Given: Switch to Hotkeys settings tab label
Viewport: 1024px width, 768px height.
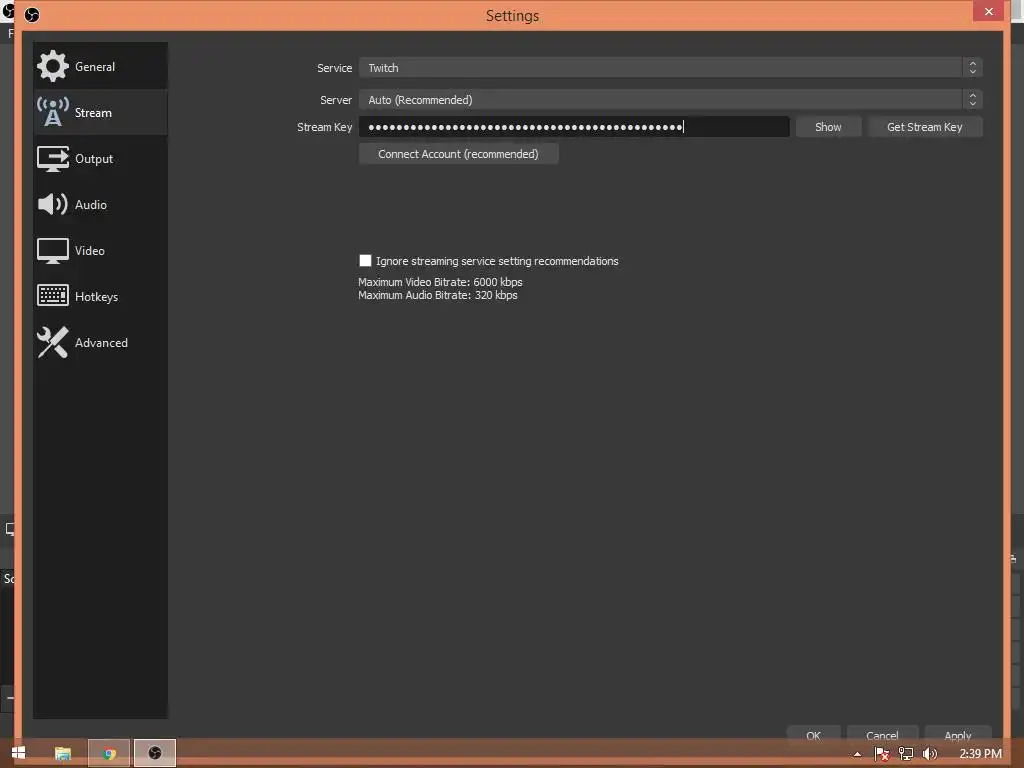Looking at the screenshot, I should point(96,296).
